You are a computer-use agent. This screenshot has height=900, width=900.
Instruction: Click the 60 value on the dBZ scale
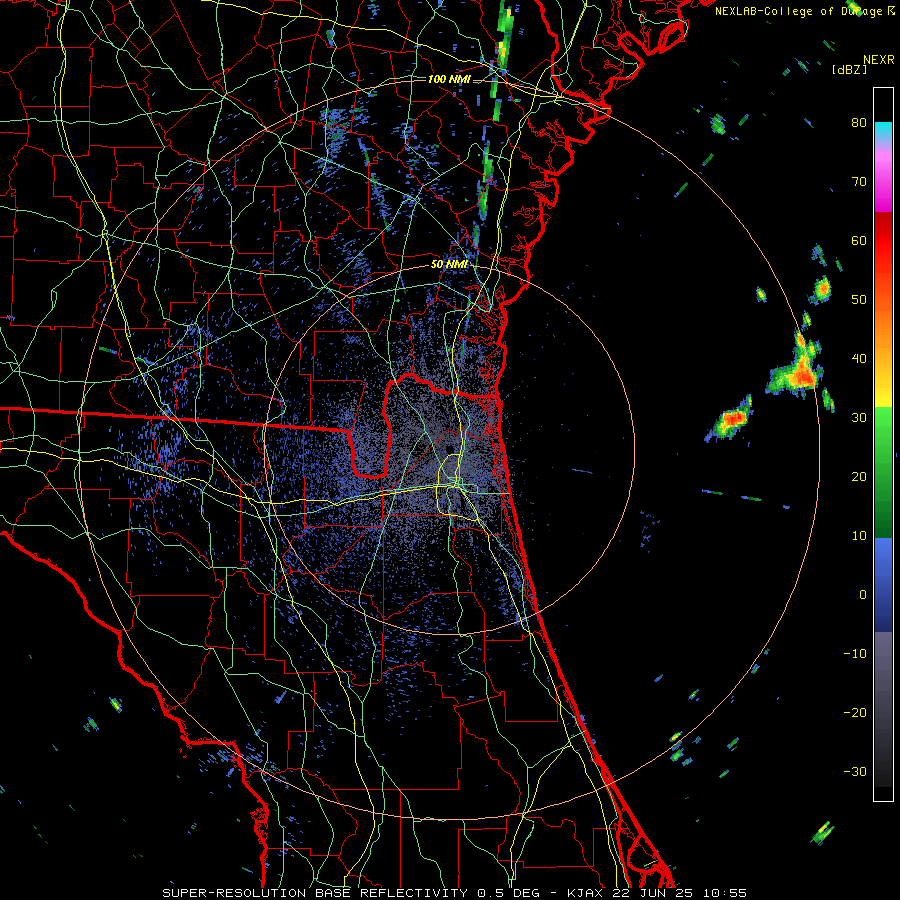pos(859,240)
